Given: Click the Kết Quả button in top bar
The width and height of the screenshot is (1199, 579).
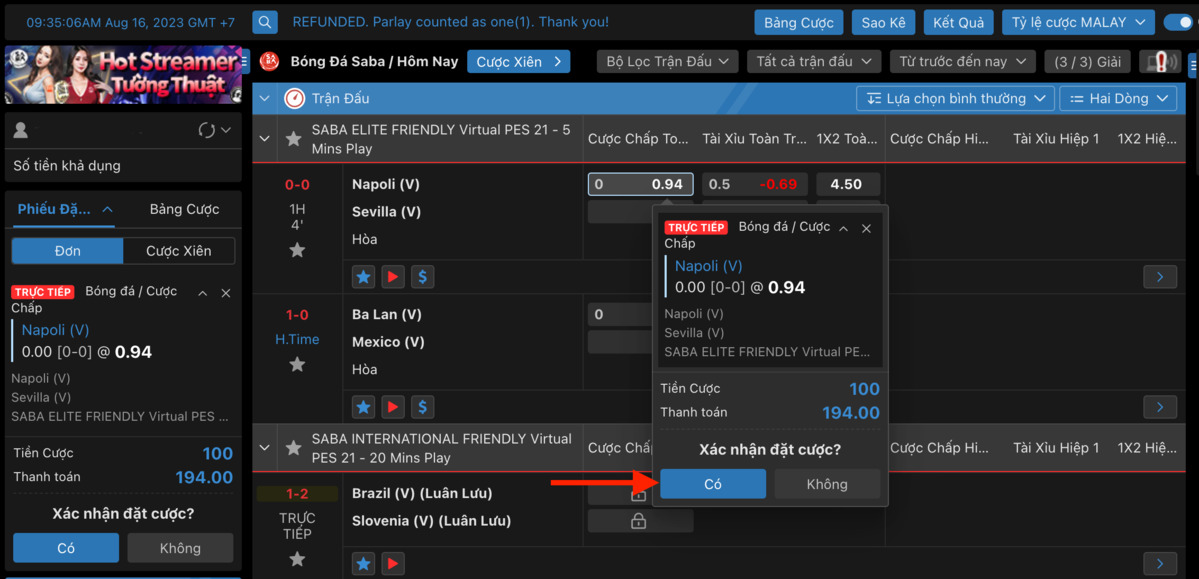Looking at the screenshot, I should 958,22.
